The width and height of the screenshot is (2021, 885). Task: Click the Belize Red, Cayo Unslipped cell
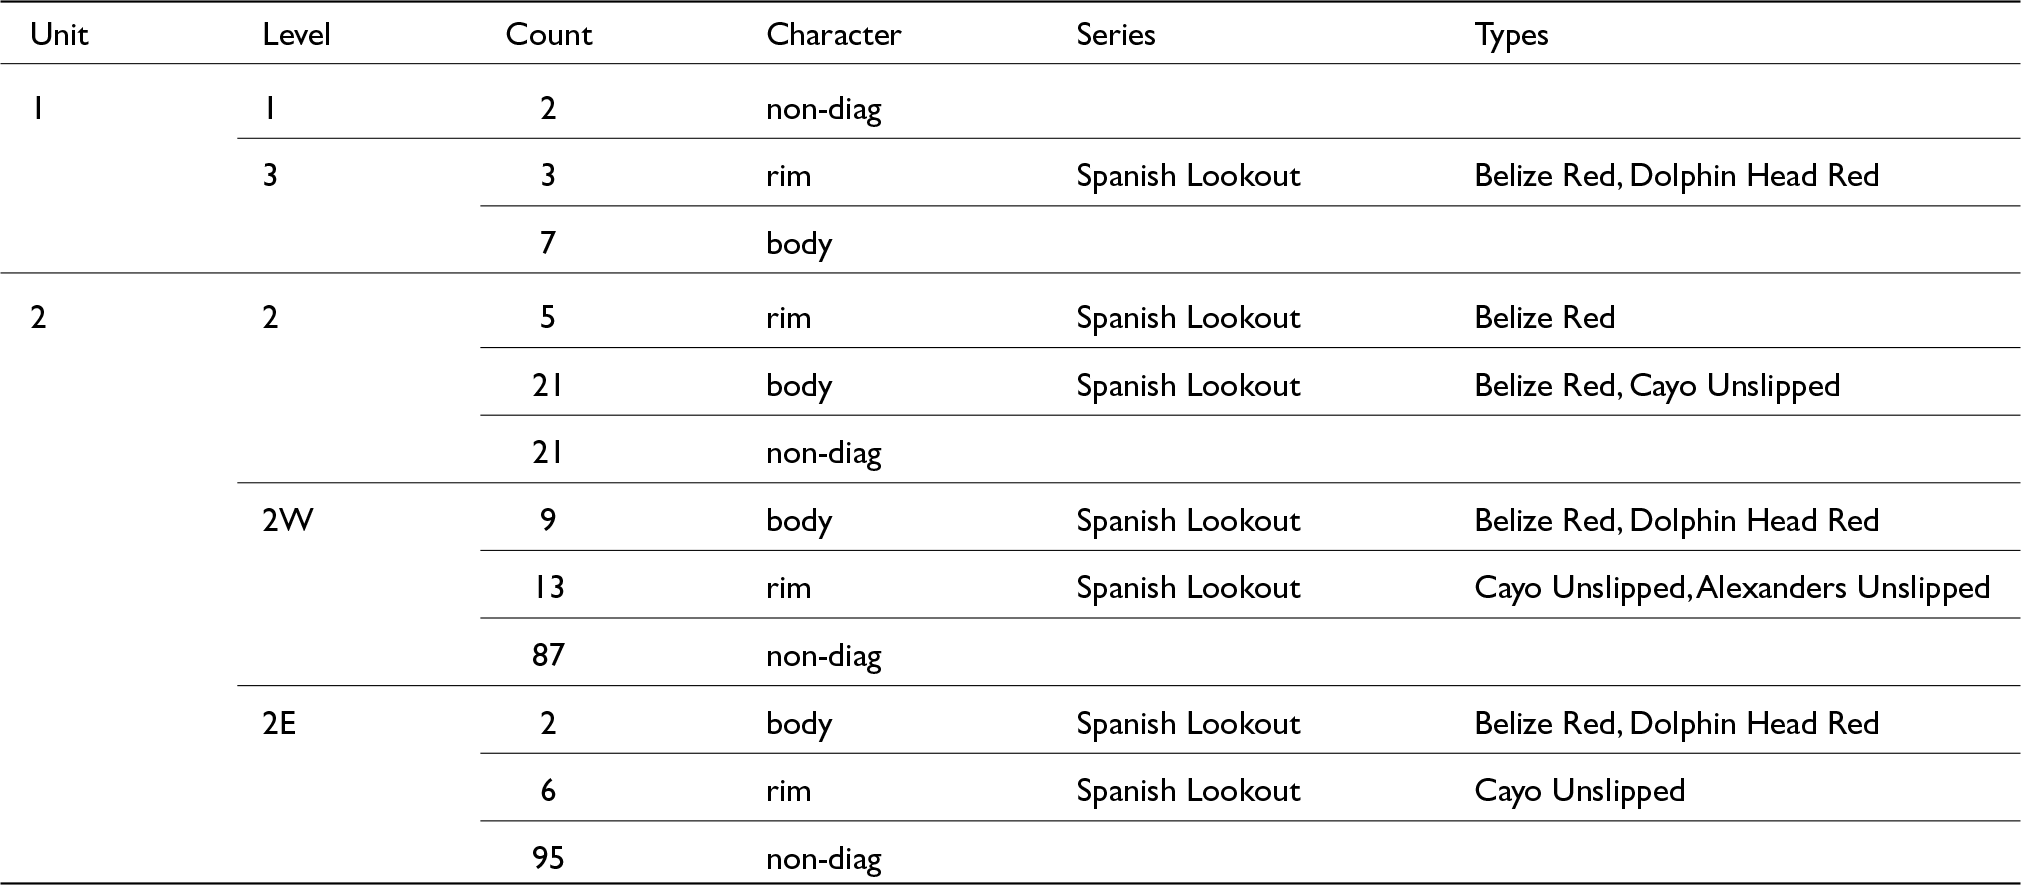(1656, 386)
